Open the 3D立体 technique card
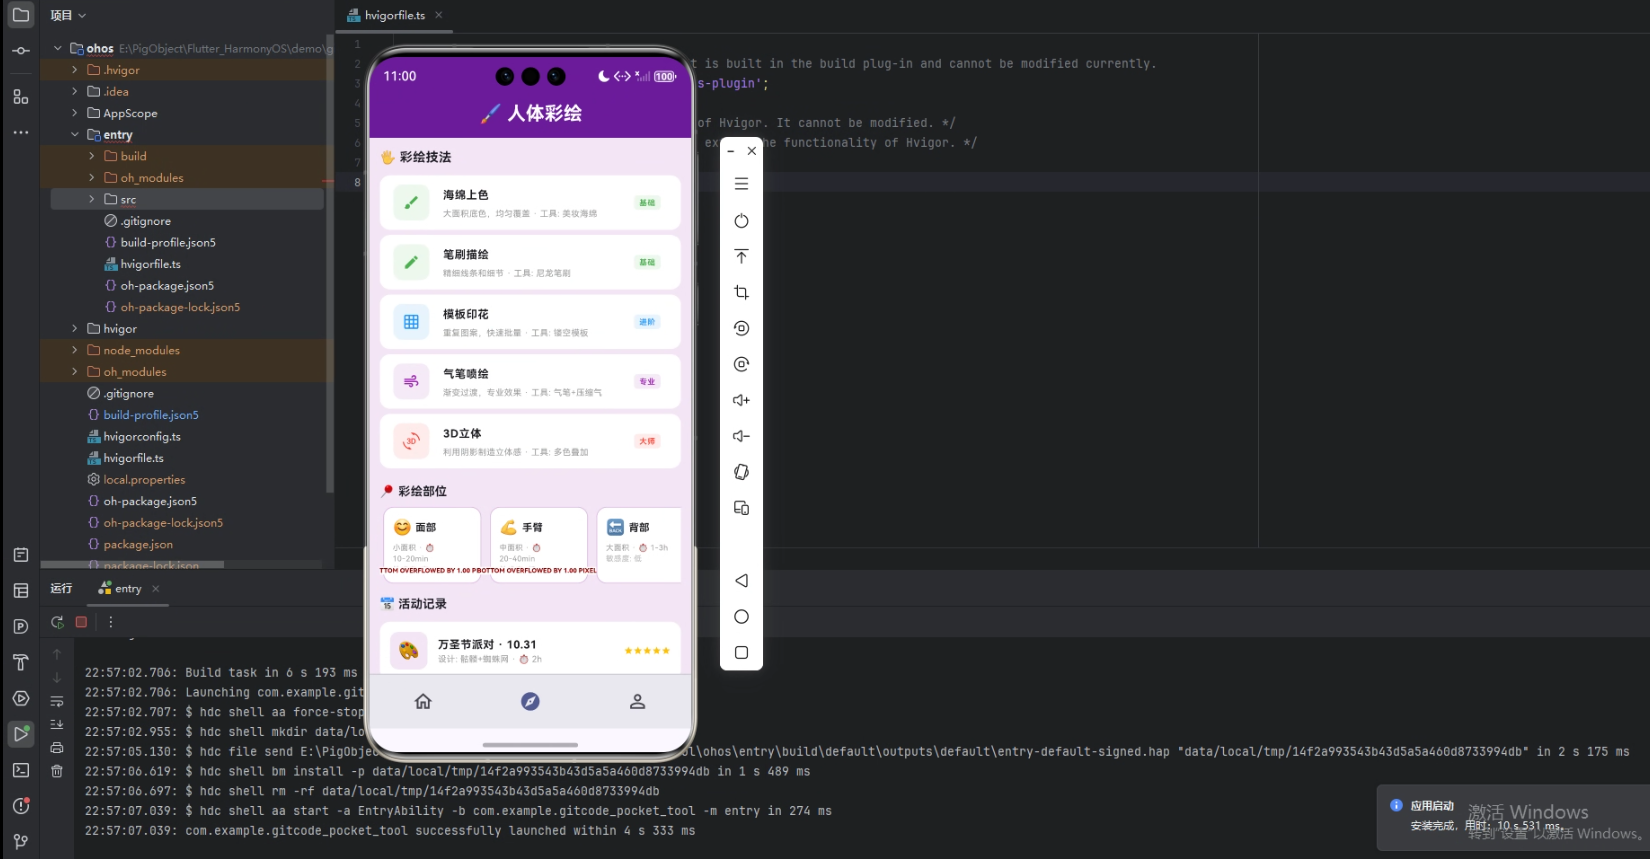Screen dimensions: 1650x859 coord(530,441)
